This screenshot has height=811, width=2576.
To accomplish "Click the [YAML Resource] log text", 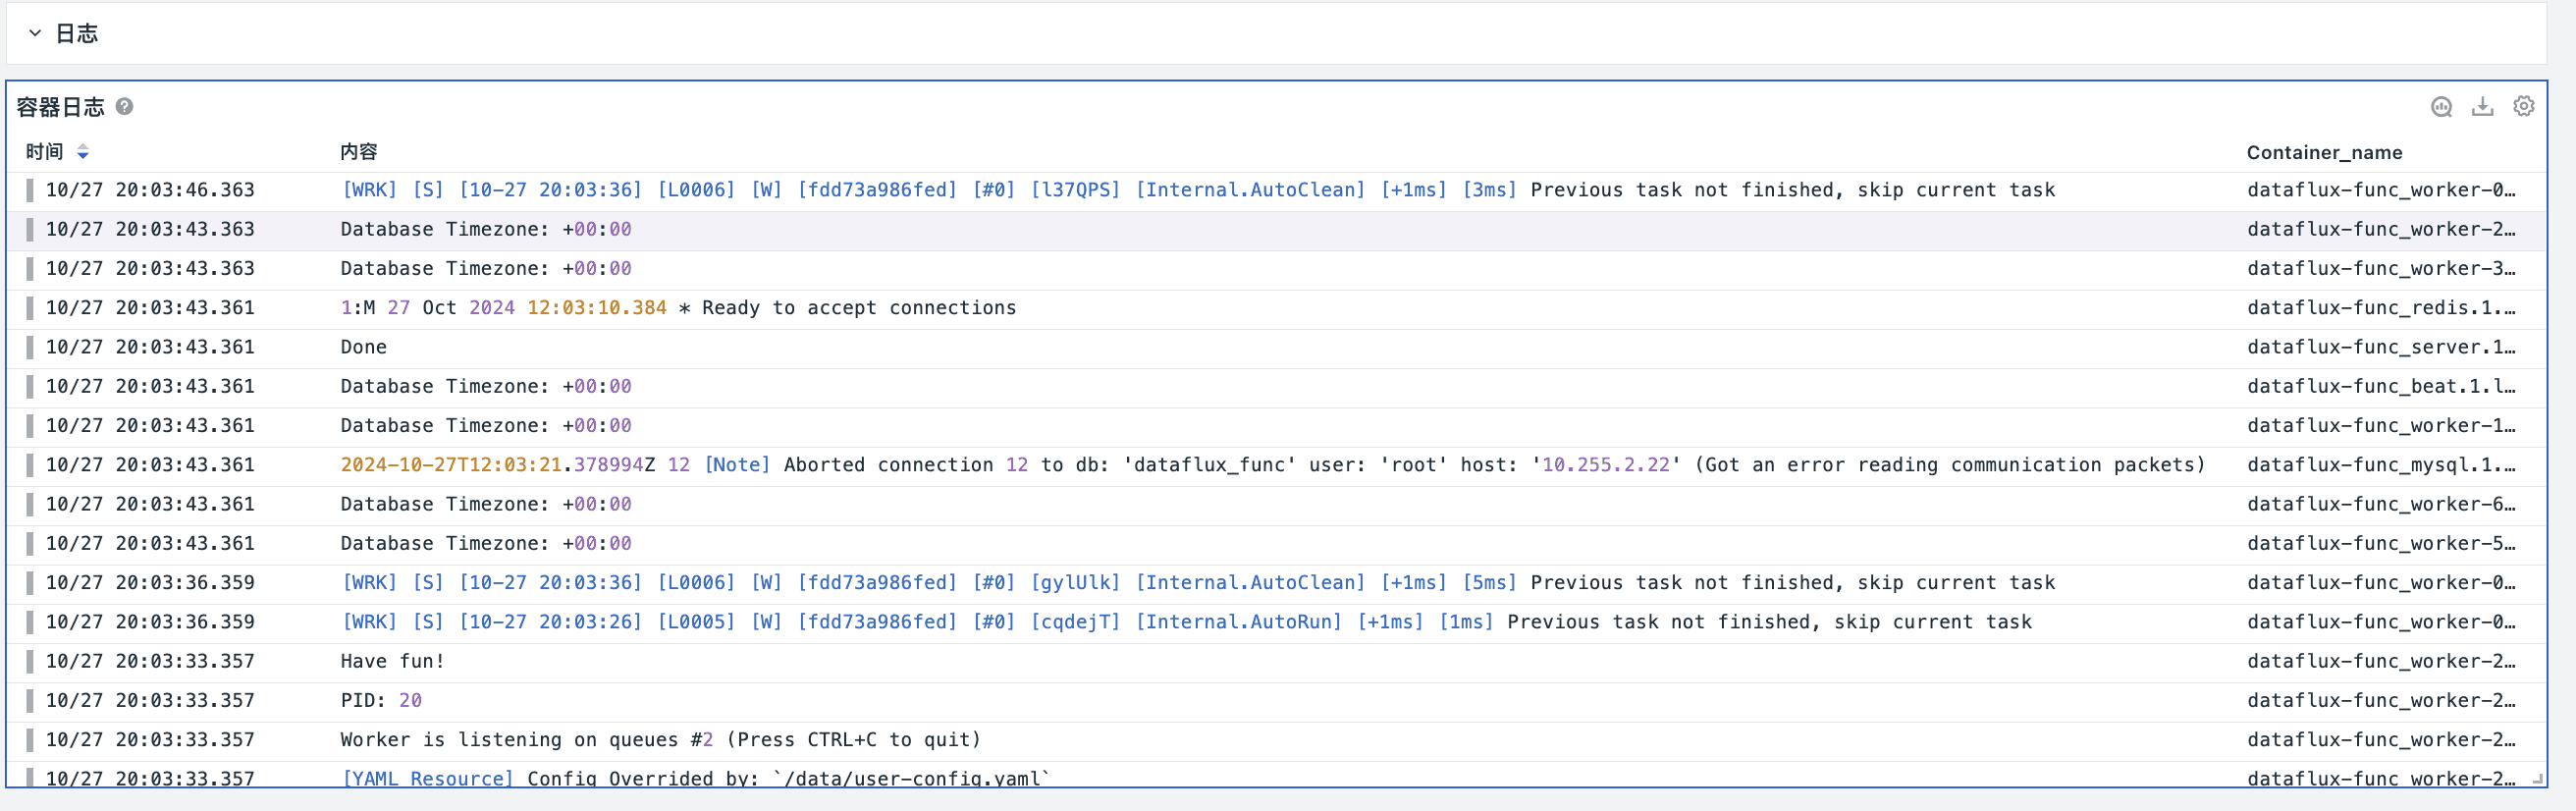I will point(427,778).
